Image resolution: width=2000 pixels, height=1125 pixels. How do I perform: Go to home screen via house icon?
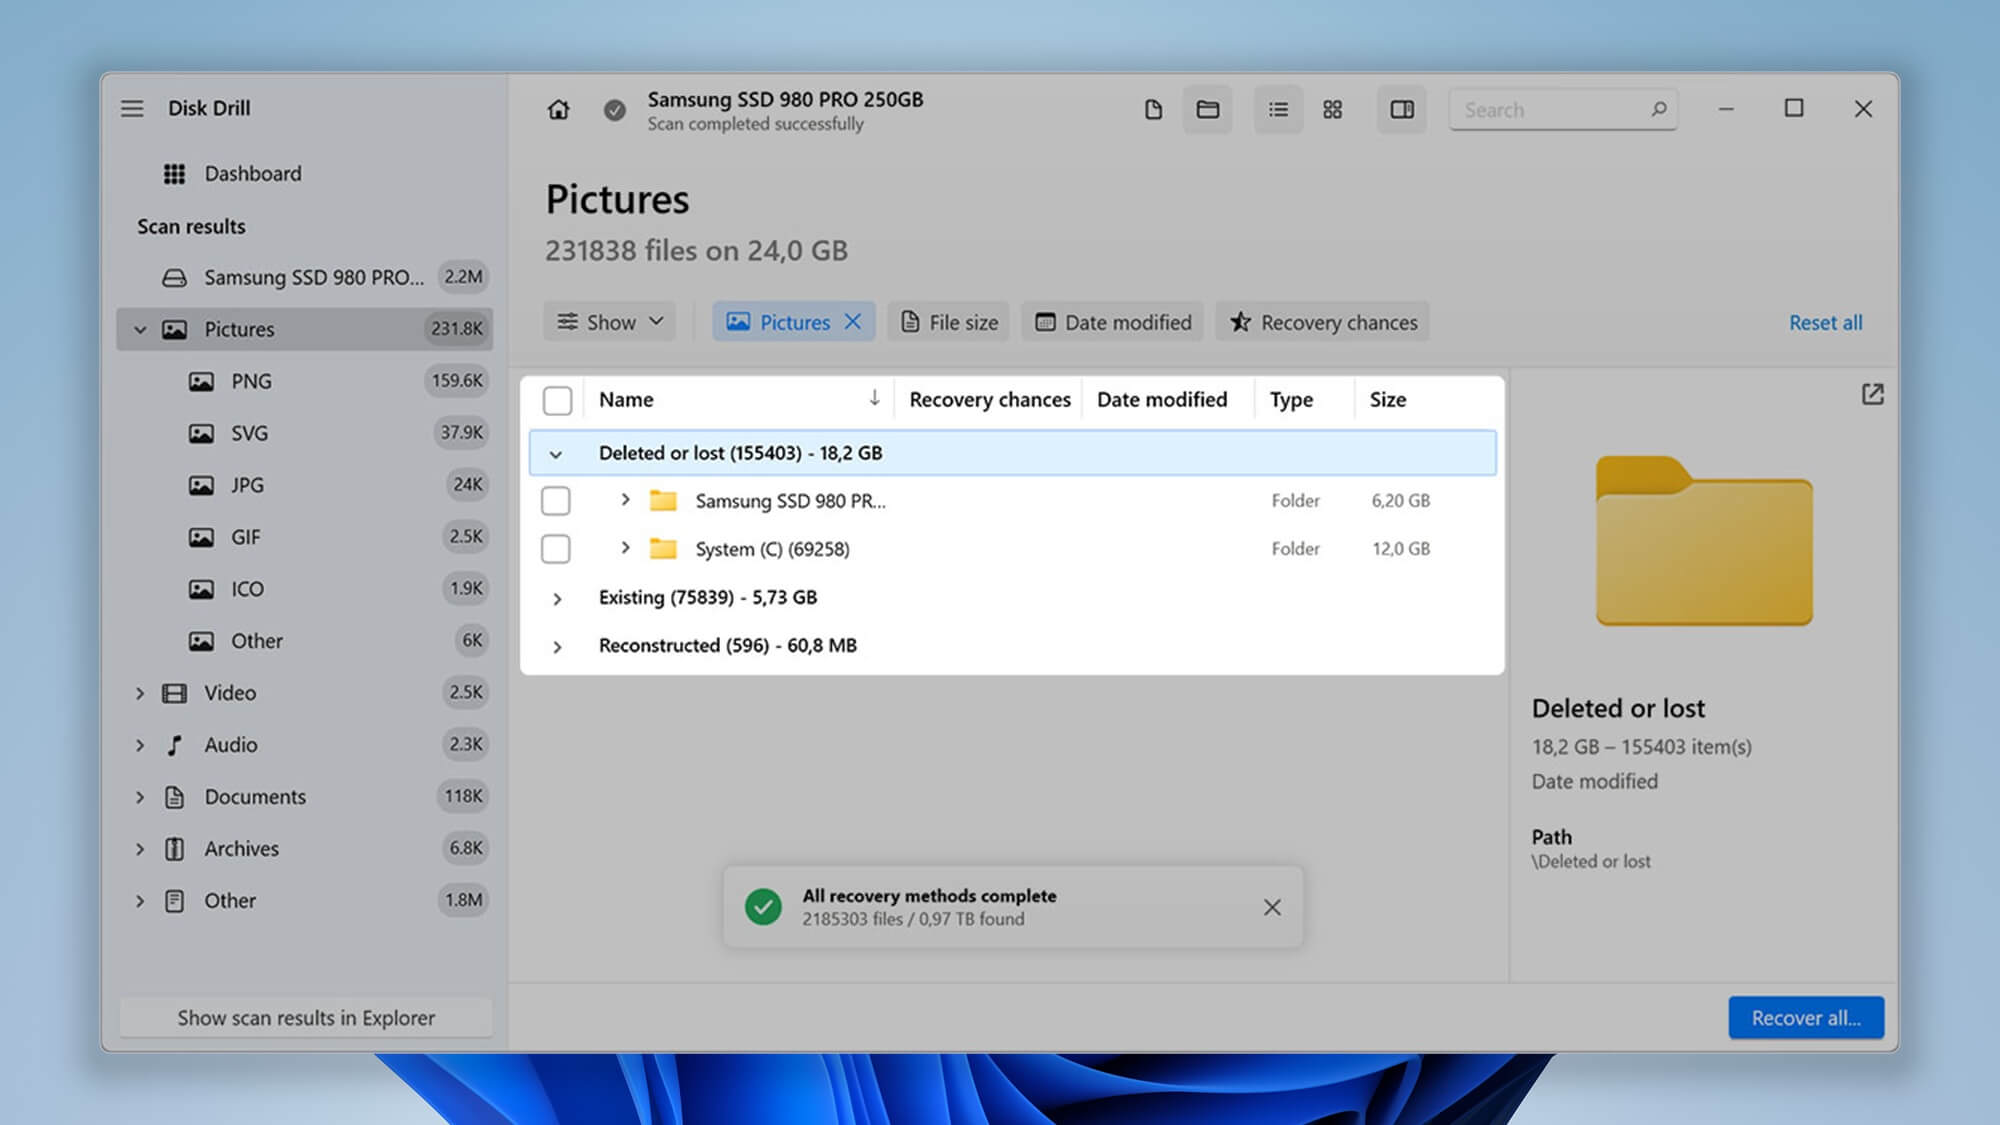(558, 109)
